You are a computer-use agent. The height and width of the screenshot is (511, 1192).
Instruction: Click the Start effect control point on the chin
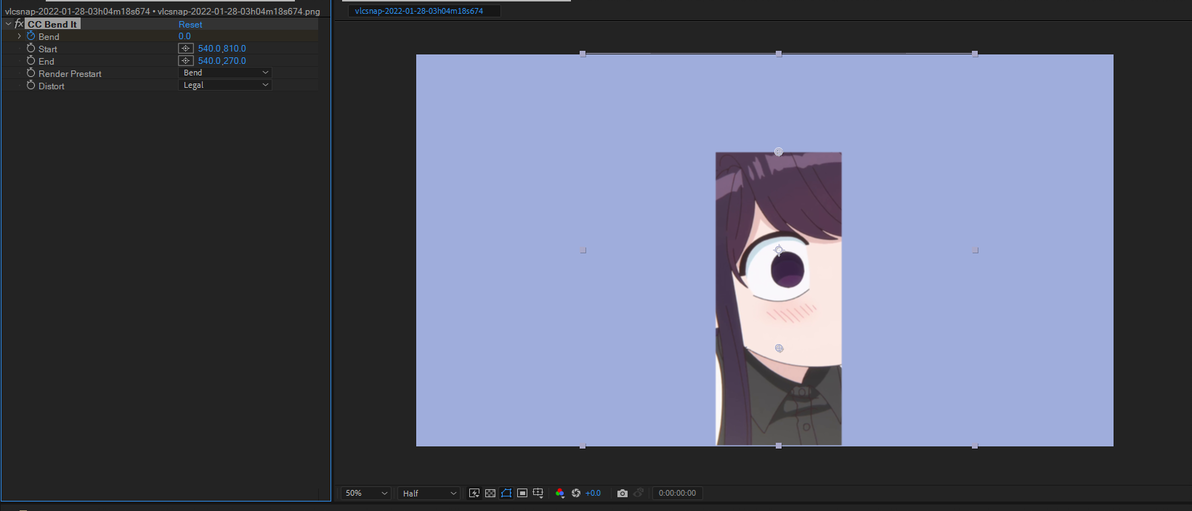(778, 348)
